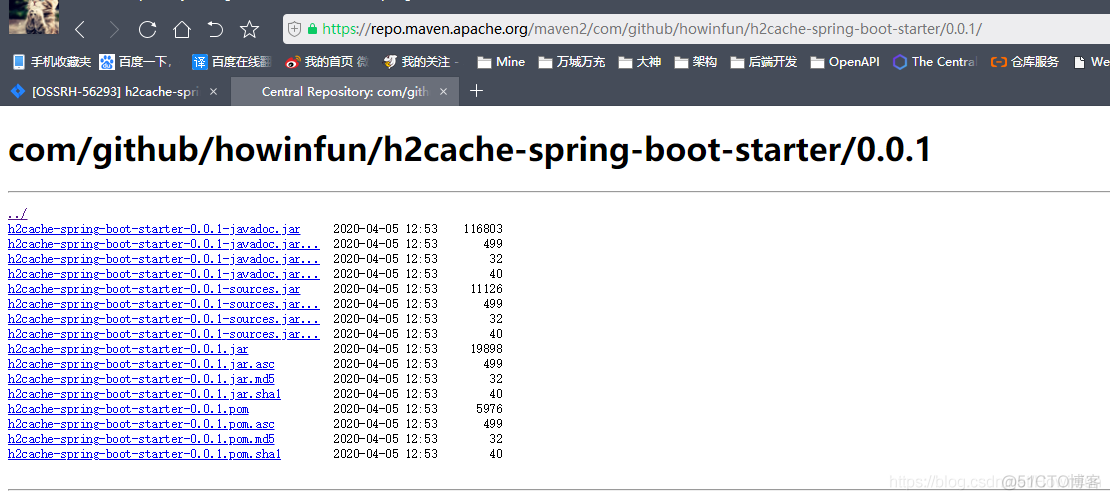Open truncated javadoc.jar... link sized 32
Image resolution: width=1110 pixels, height=500 pixels.
point(164,258)
